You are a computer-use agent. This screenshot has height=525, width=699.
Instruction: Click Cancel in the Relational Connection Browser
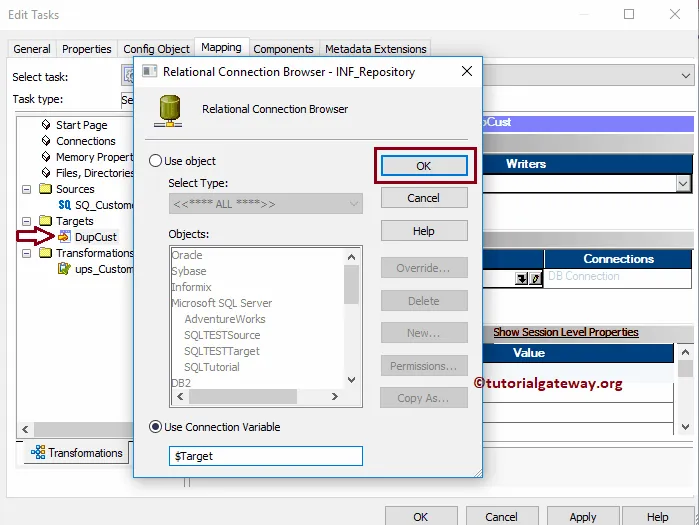(x=424, y=197)
